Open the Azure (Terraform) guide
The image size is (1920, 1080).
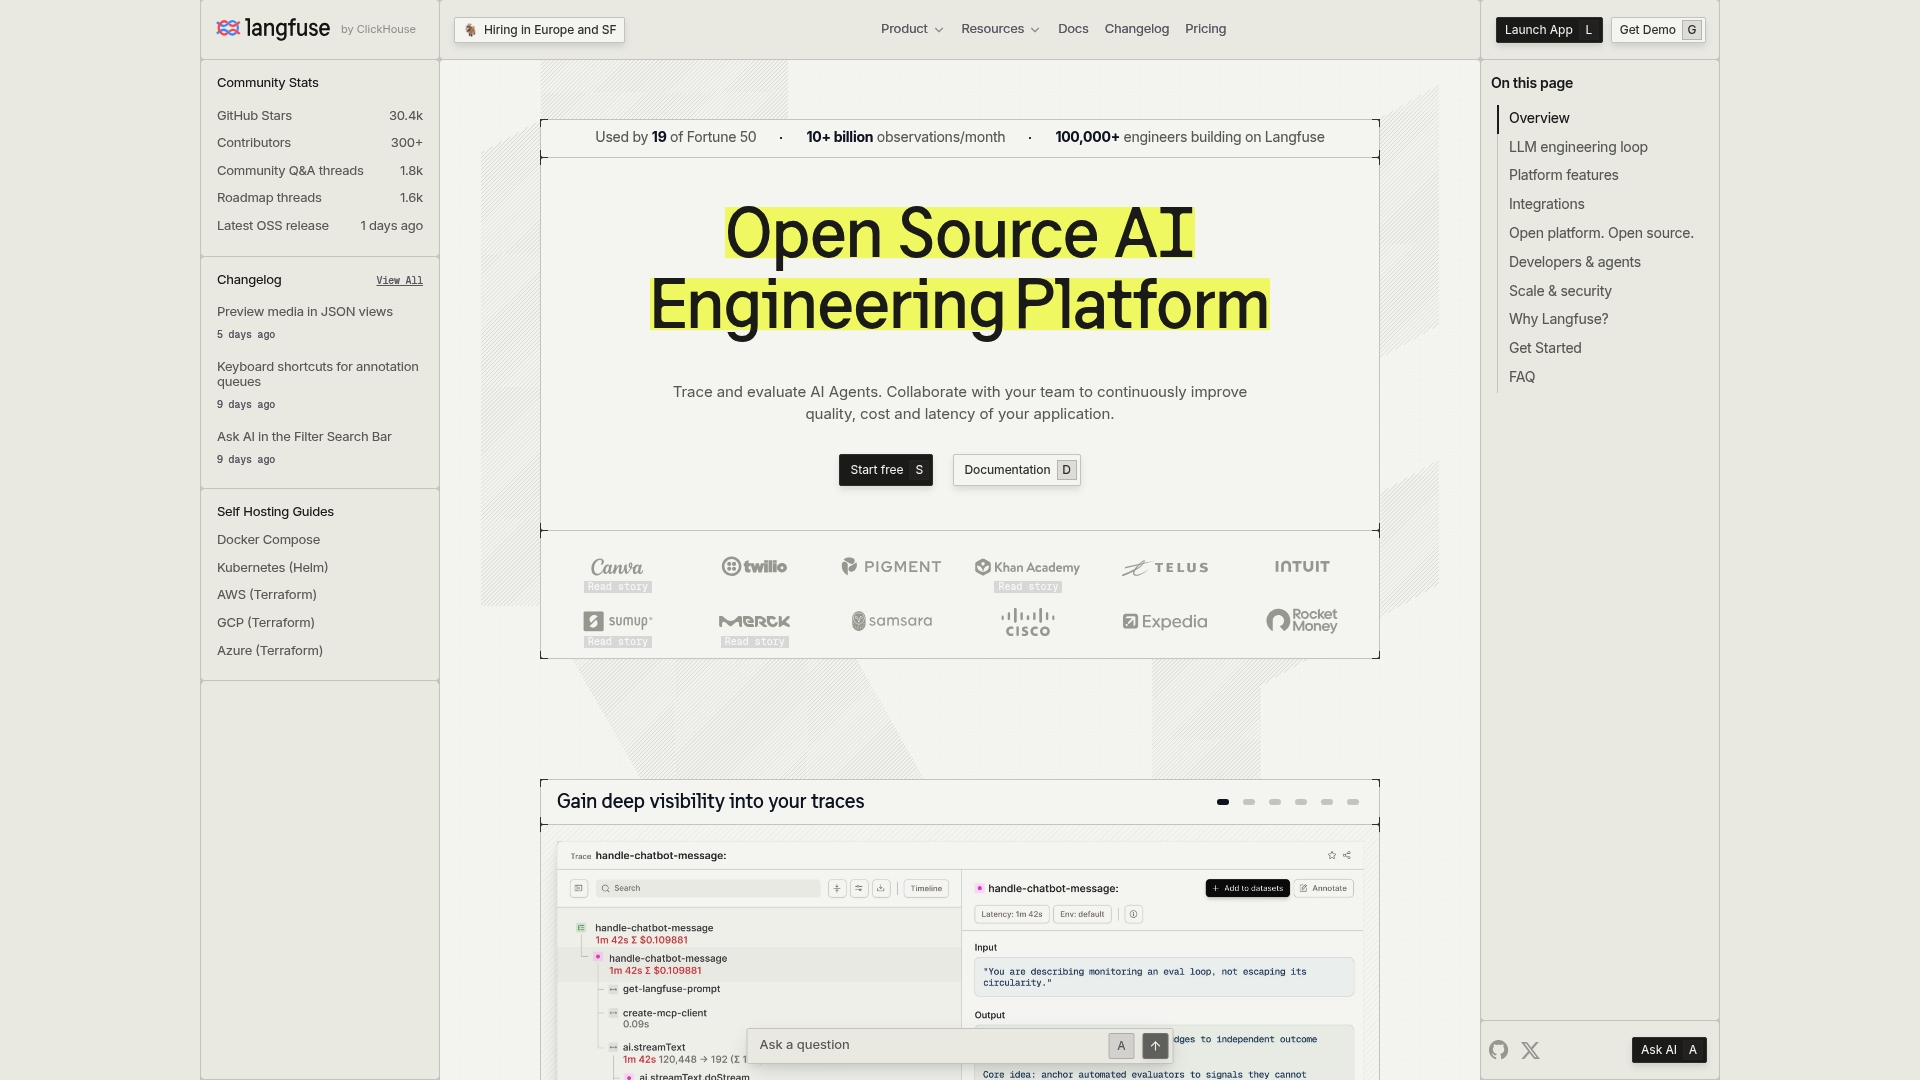click(270, 651)
